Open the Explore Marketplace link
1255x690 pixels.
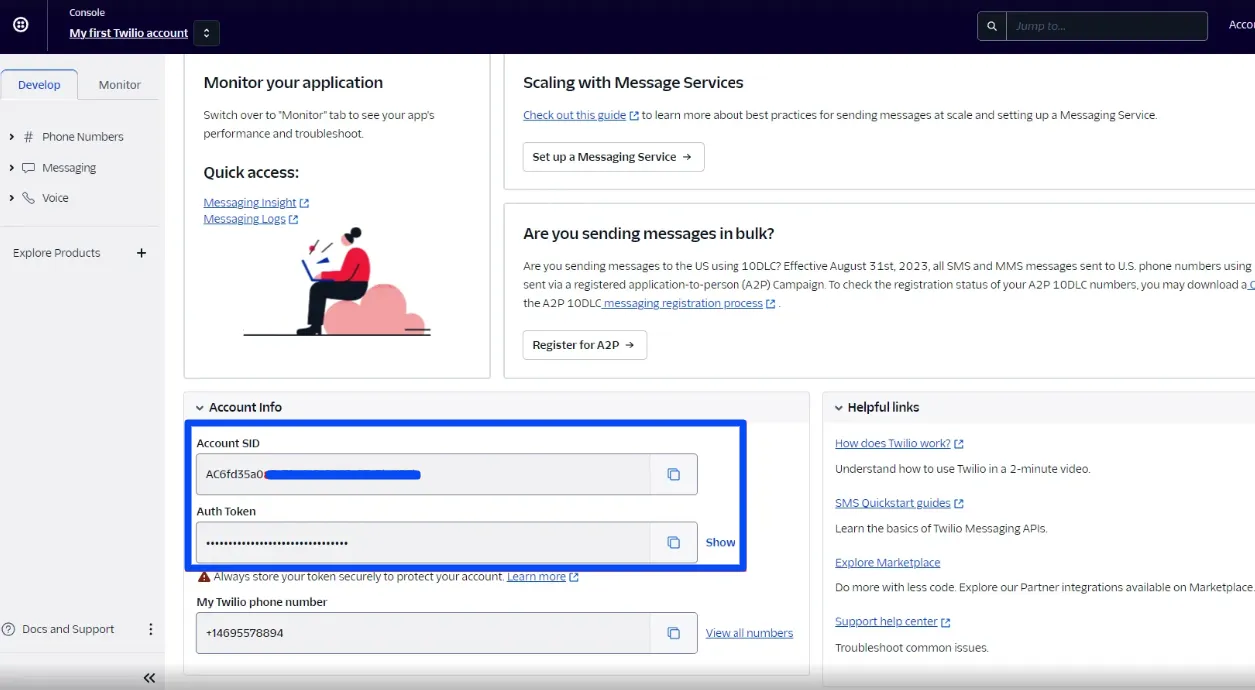(888, 563)
